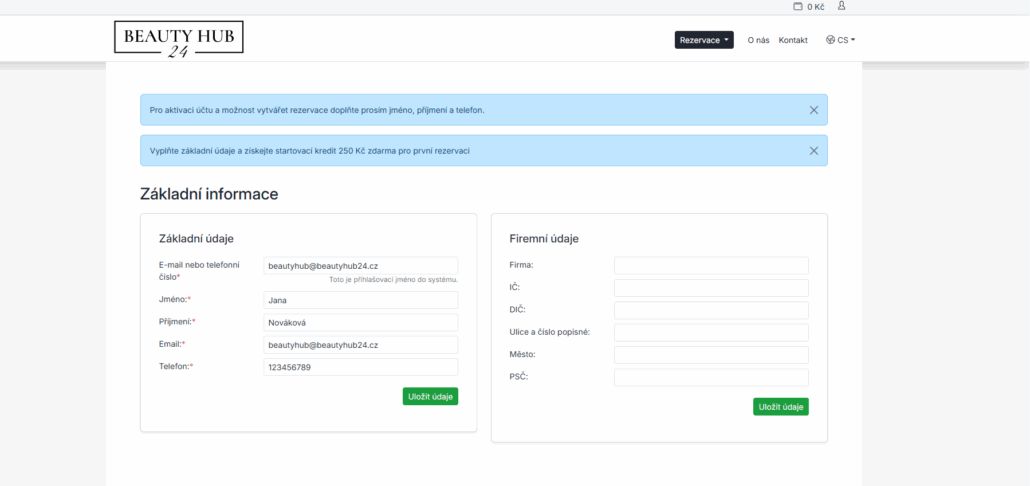Select the Město input field
Viewport: 1030px width, 486px height.
pyautogui.click(x=710, y=355)
